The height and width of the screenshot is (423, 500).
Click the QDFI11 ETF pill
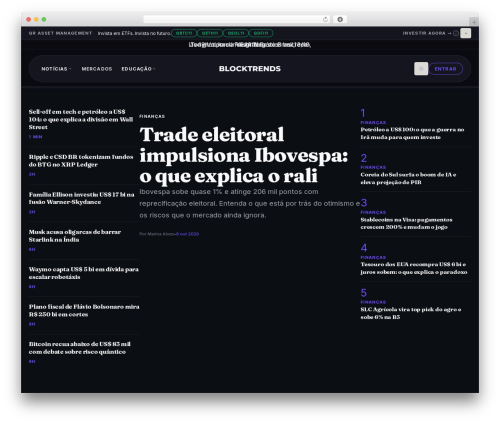(x=261, y=33)
